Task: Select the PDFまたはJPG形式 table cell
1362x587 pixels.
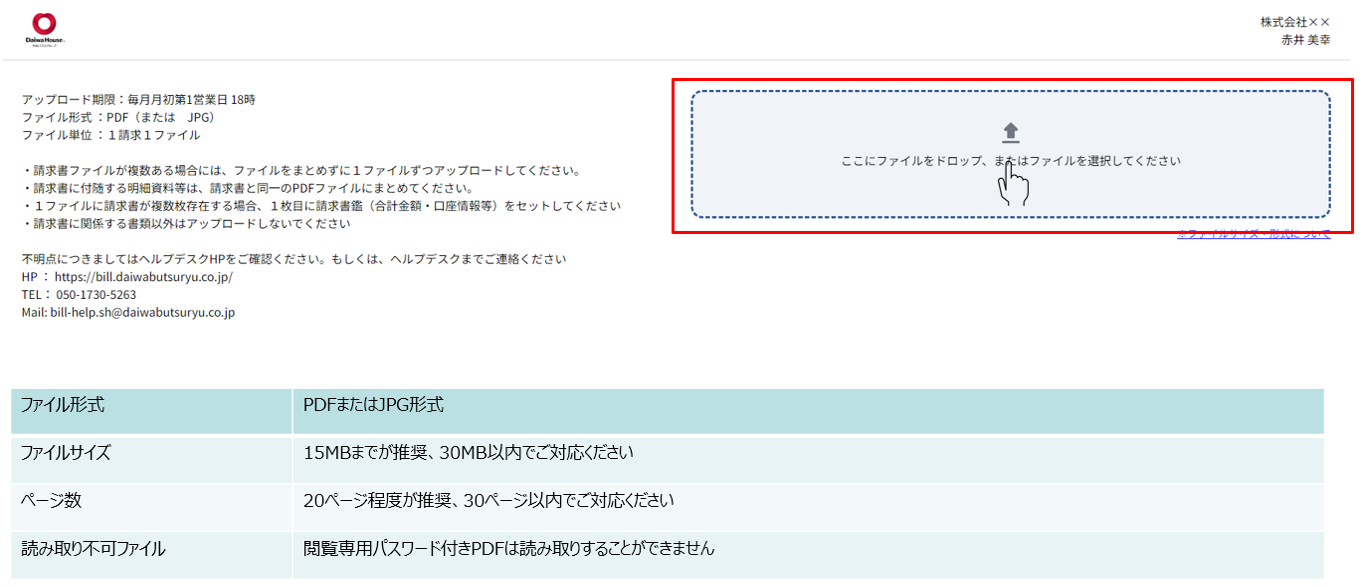Action: tap(373, 406)
